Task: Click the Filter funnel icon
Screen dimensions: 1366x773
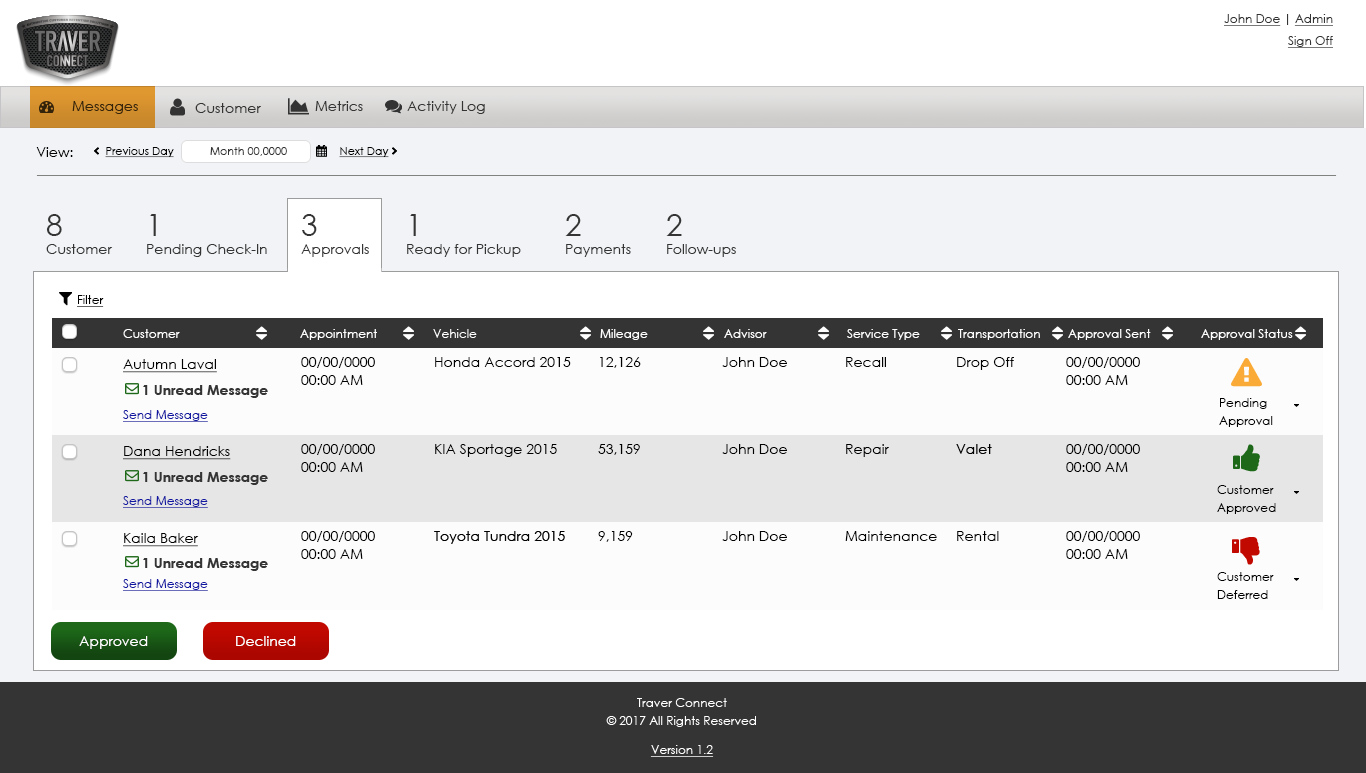Action: (65, 299)
